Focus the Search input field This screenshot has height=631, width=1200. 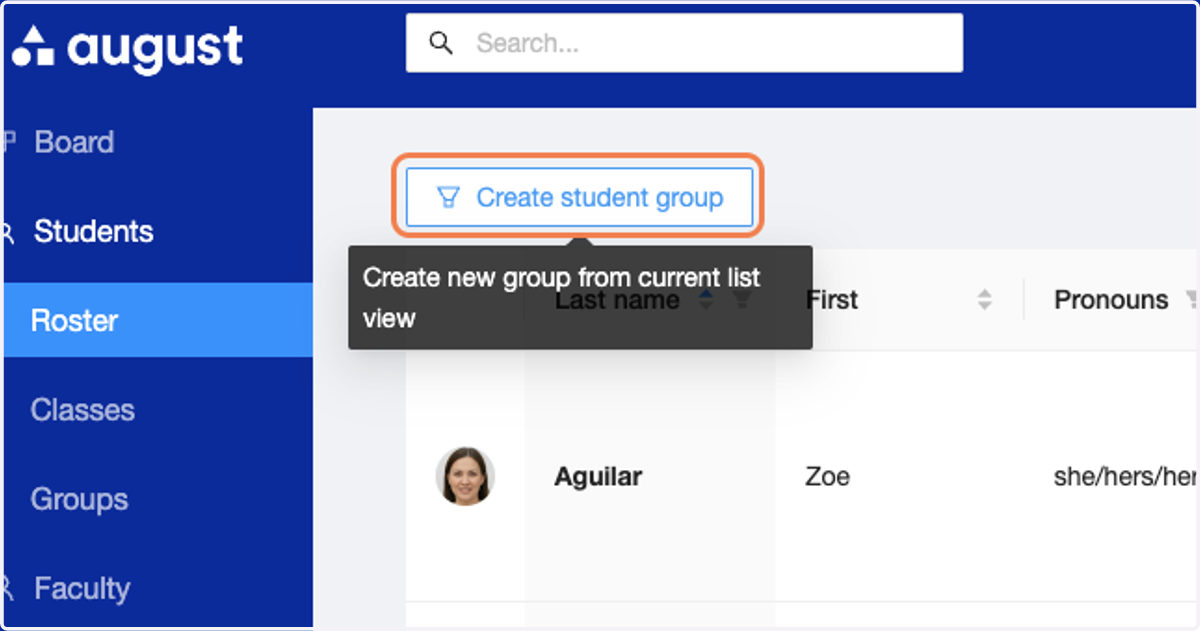point(684,43)
